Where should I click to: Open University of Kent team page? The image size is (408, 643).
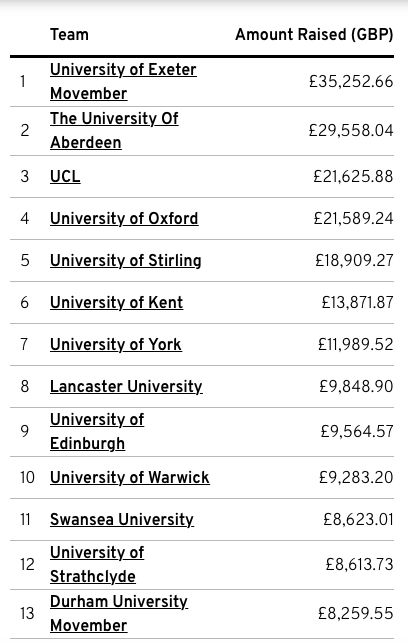pos(116,302)
